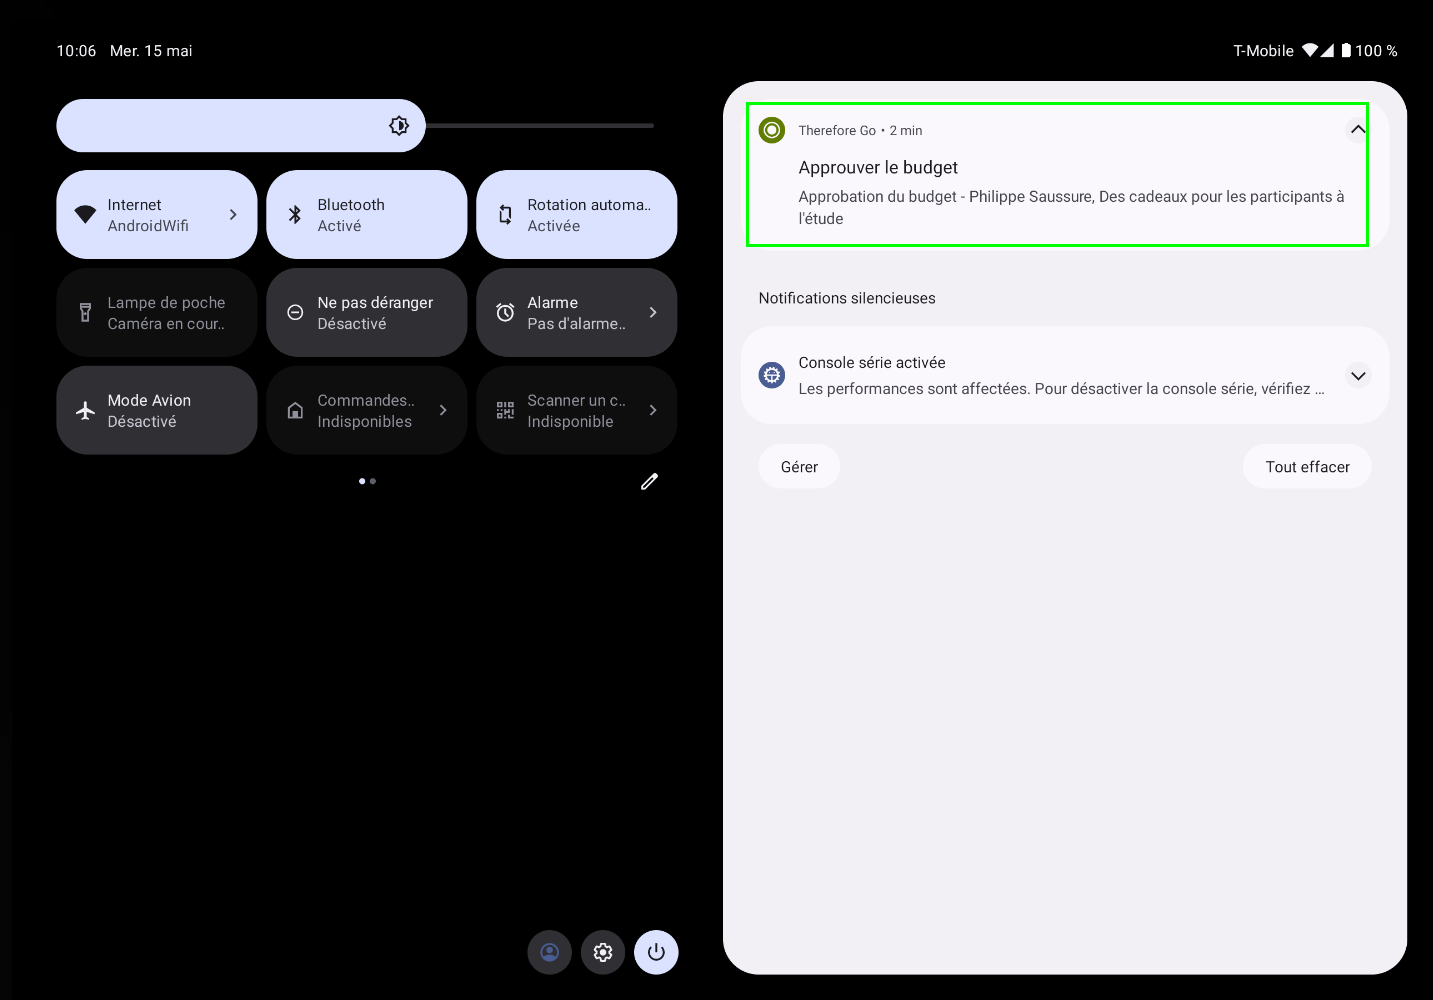Image resolution: width=1433 pixels, height=1000 pixels.
Task: Open Alarme details chevron arrow
Action: pyautogui.click(x=653, y=313)
